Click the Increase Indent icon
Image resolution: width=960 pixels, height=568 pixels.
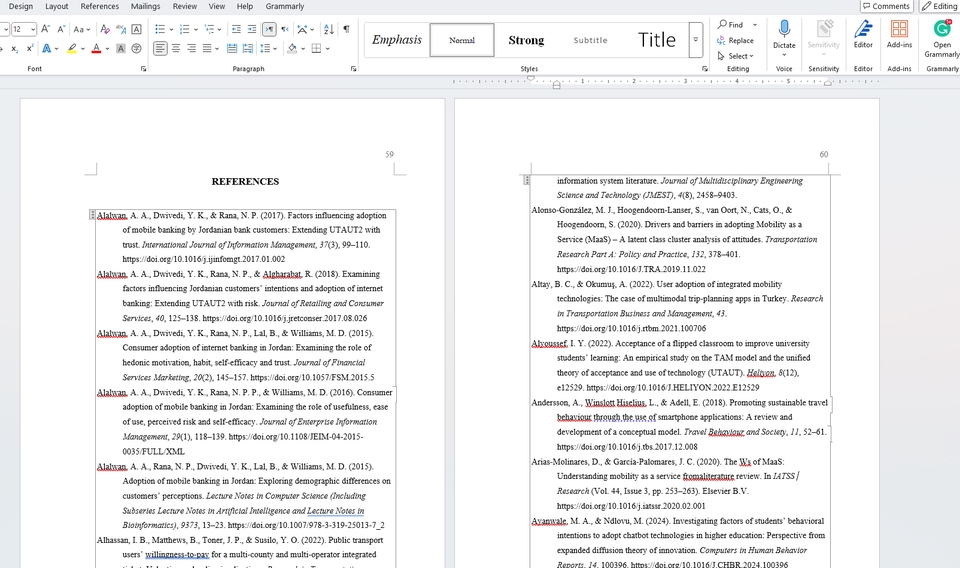252,29
